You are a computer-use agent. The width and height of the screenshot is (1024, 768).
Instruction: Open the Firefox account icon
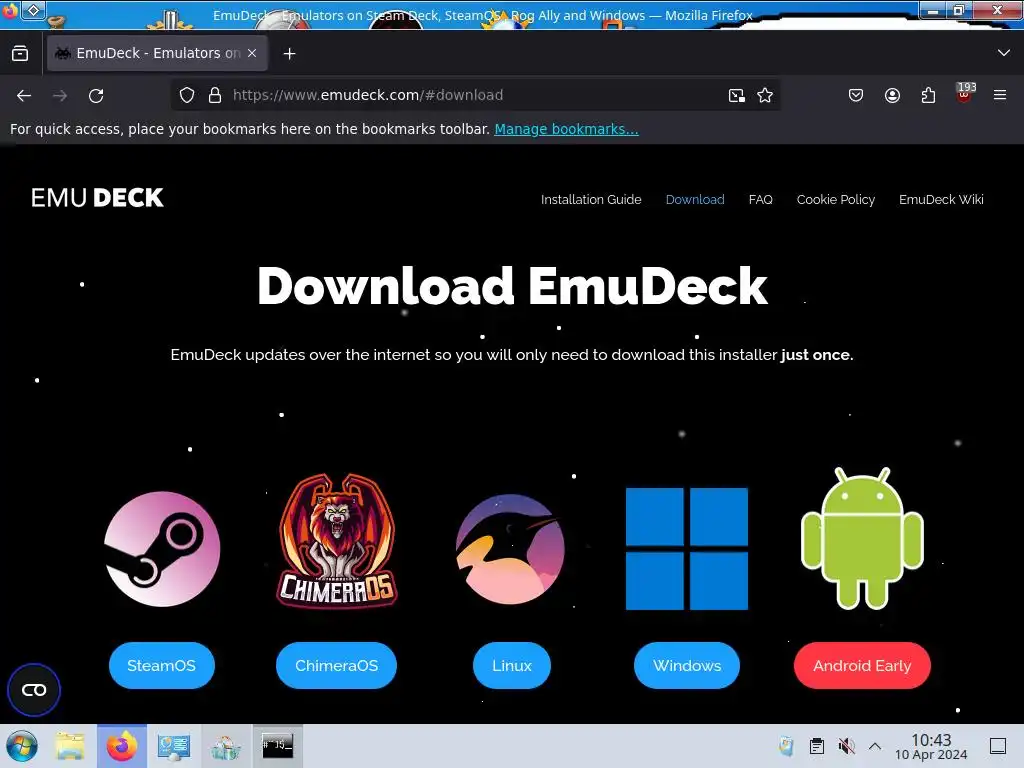click(892, 95)
